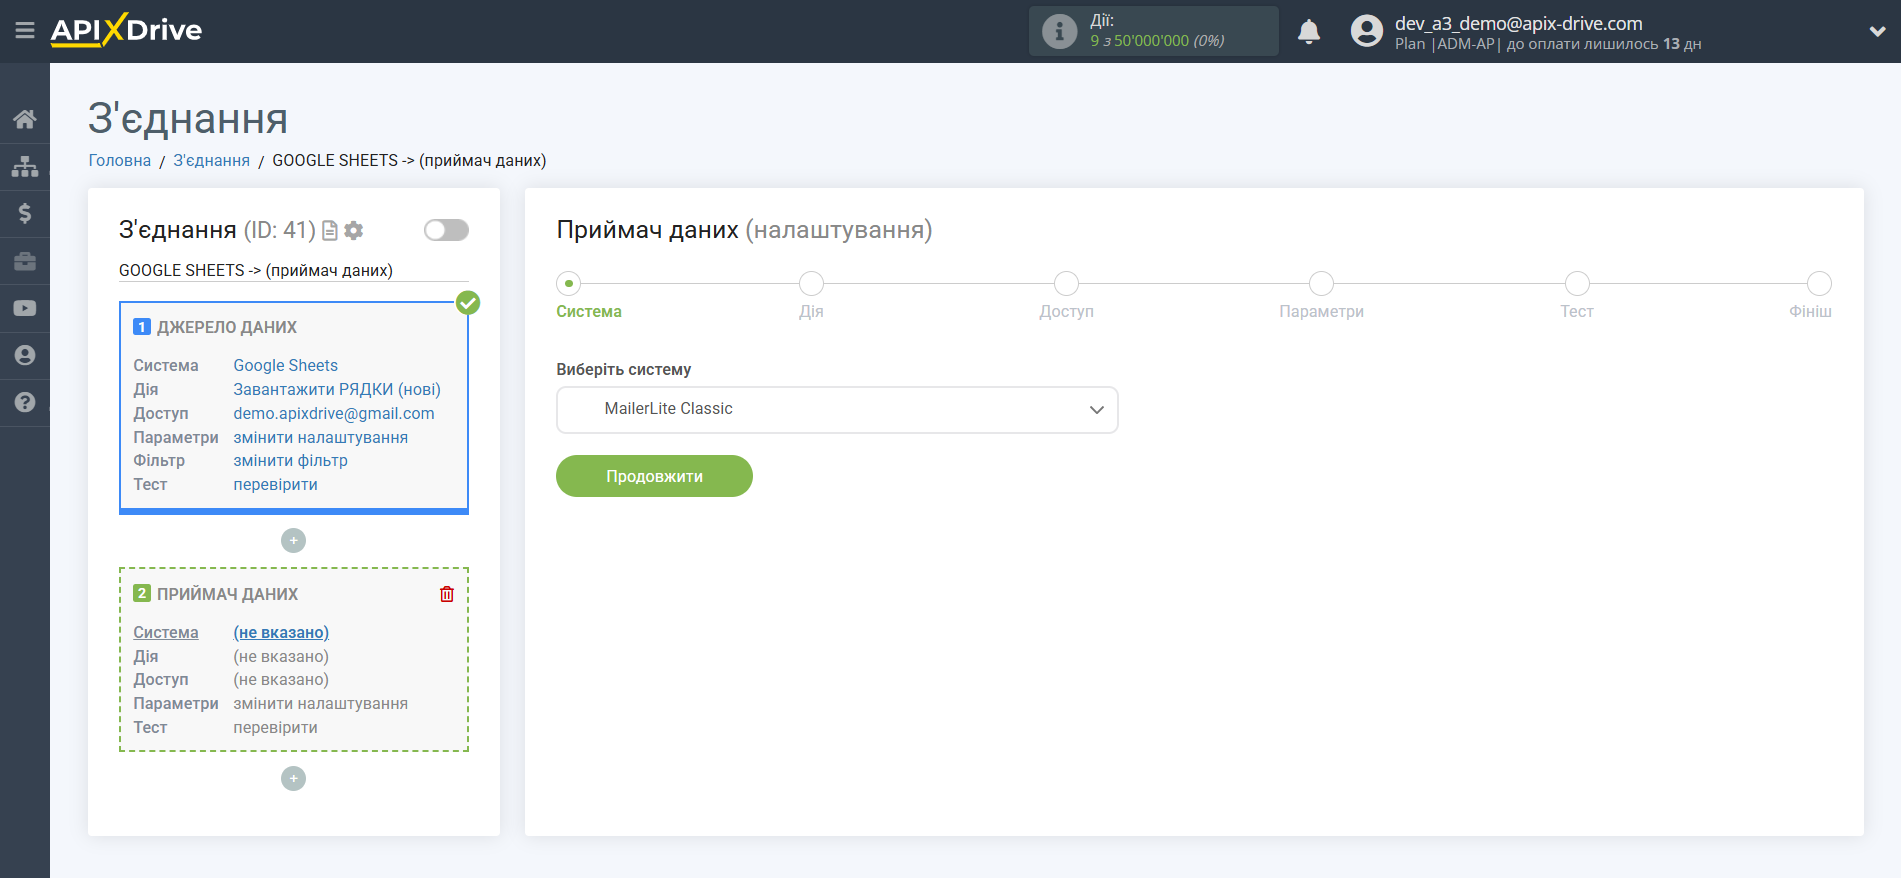This screenshot has width=1901, height=878.
Task: Open the profile sidebar icon
Action: (25, 355)
